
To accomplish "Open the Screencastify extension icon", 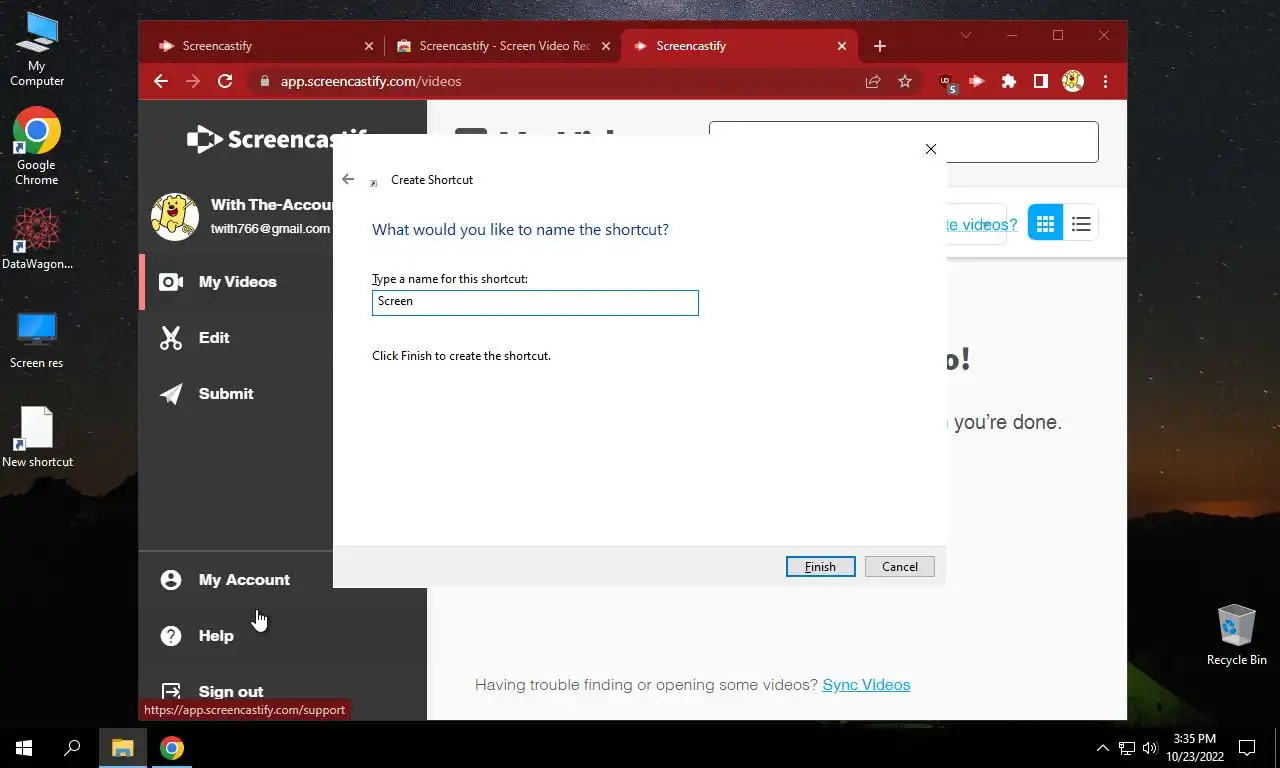I will pyautogui.click(x=977, y=82).
